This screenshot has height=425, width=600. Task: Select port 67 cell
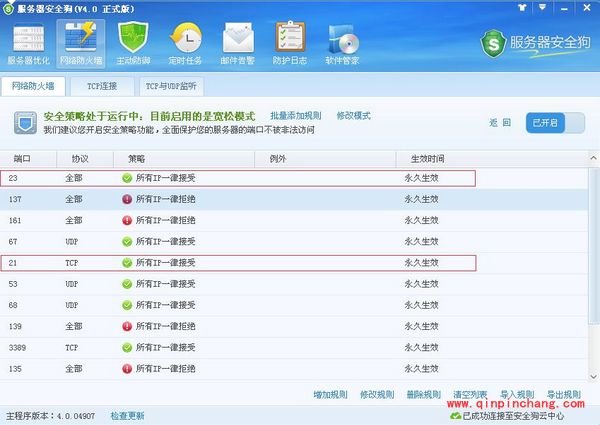coord(13,242)
